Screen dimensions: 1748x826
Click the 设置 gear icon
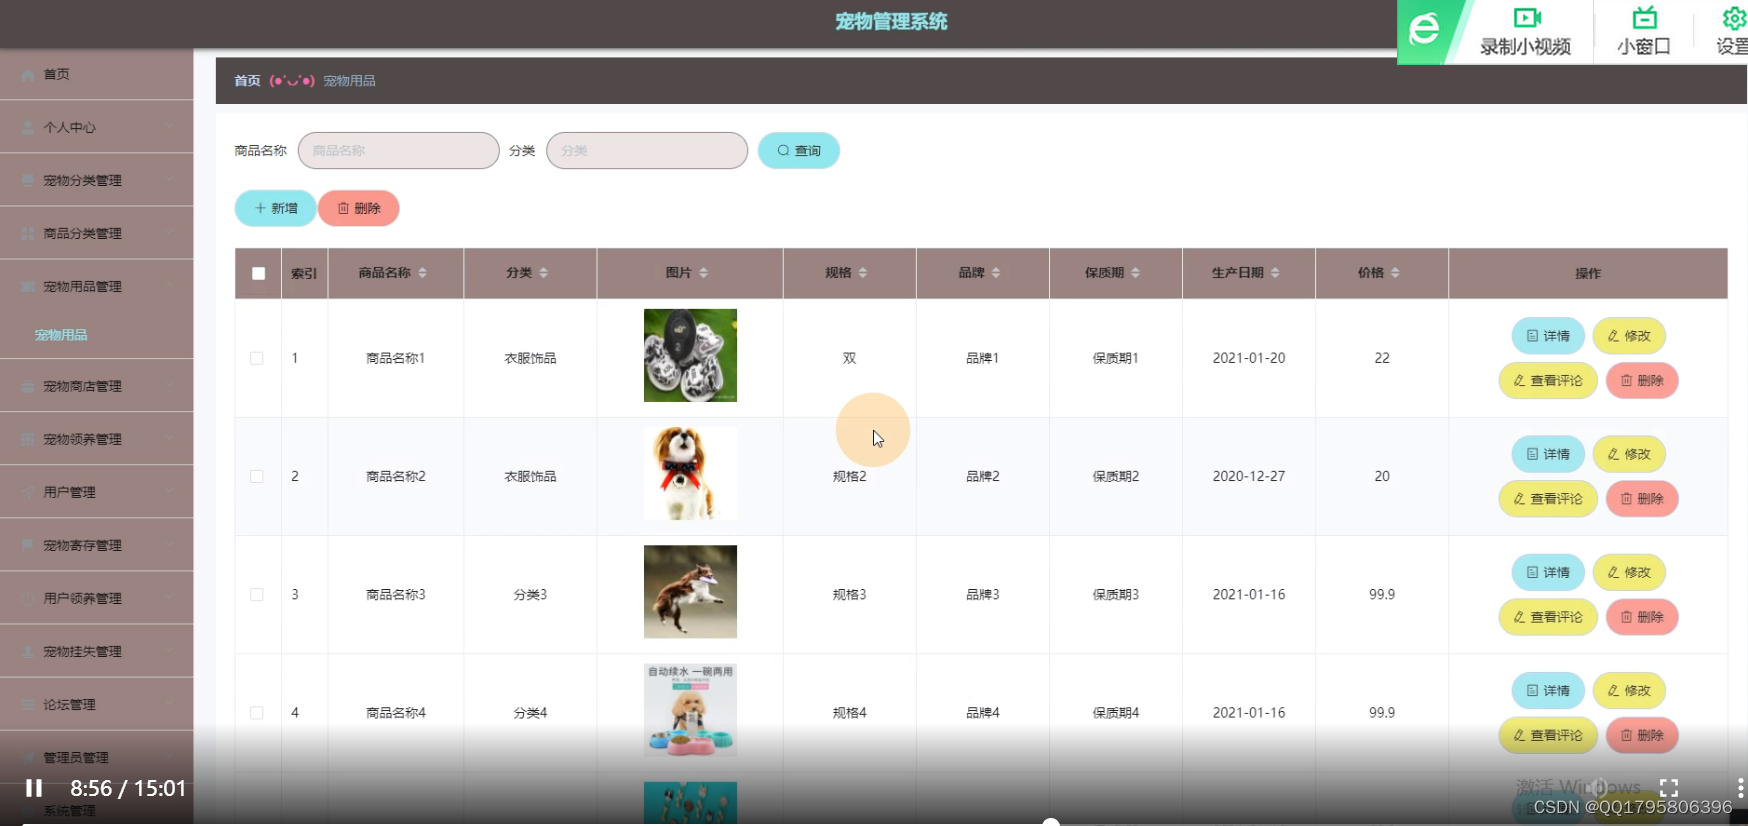pos(1735,18)
